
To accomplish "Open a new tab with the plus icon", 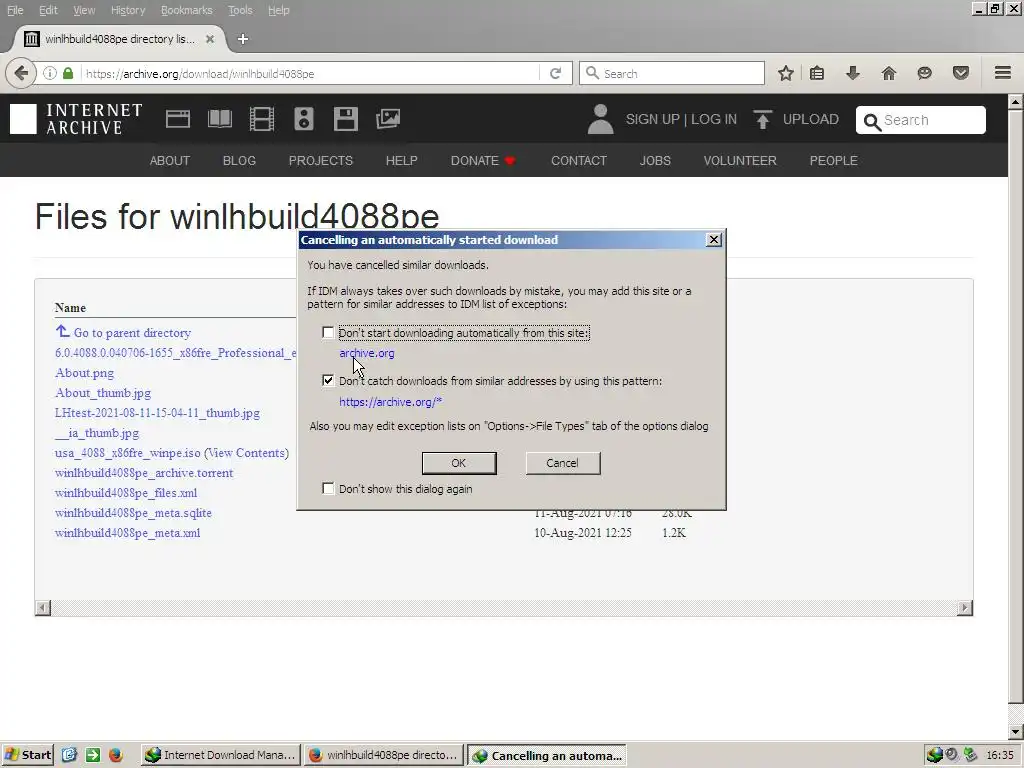I will tap(242, 39).
